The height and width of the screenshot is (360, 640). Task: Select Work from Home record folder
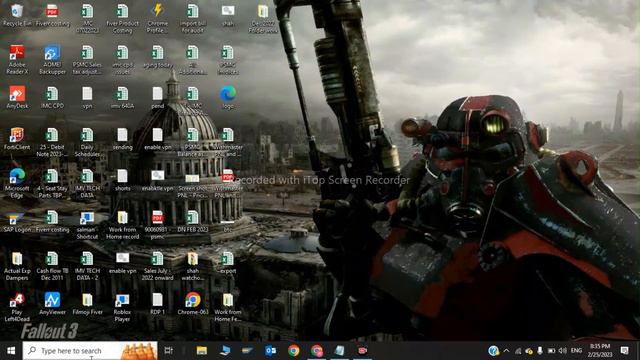(122, 224)
